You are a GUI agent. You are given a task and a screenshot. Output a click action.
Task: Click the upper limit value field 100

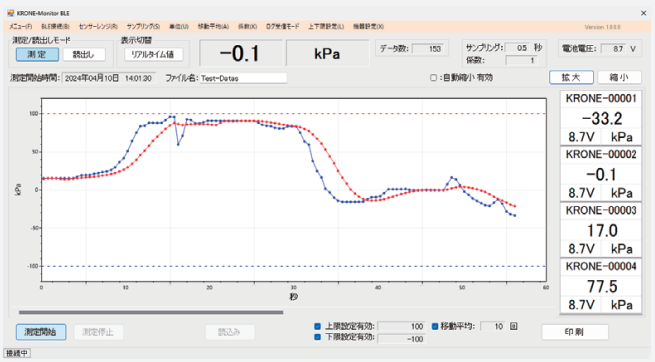[401, 327]
